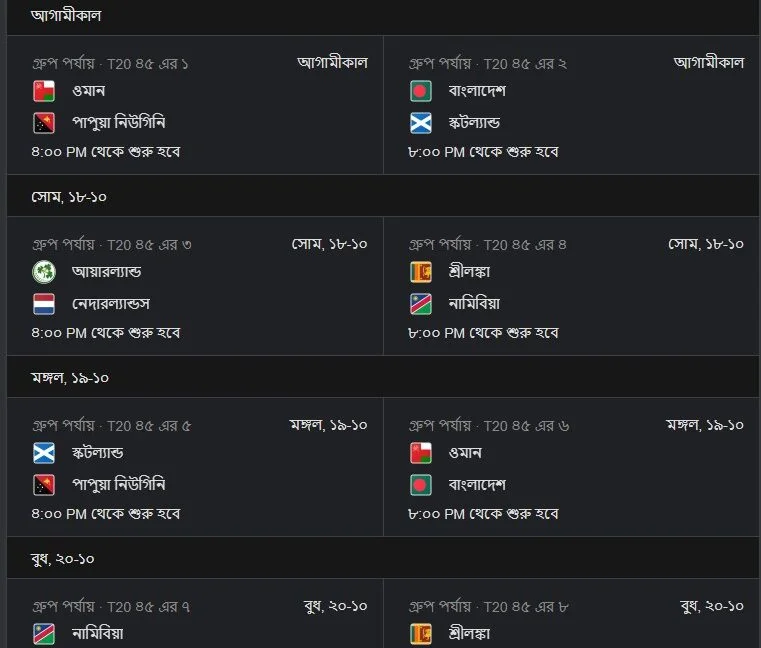Click Scotland flag in match 2
Image resolution: width=761 pixels, height=648 pixels.
(420, 123)
